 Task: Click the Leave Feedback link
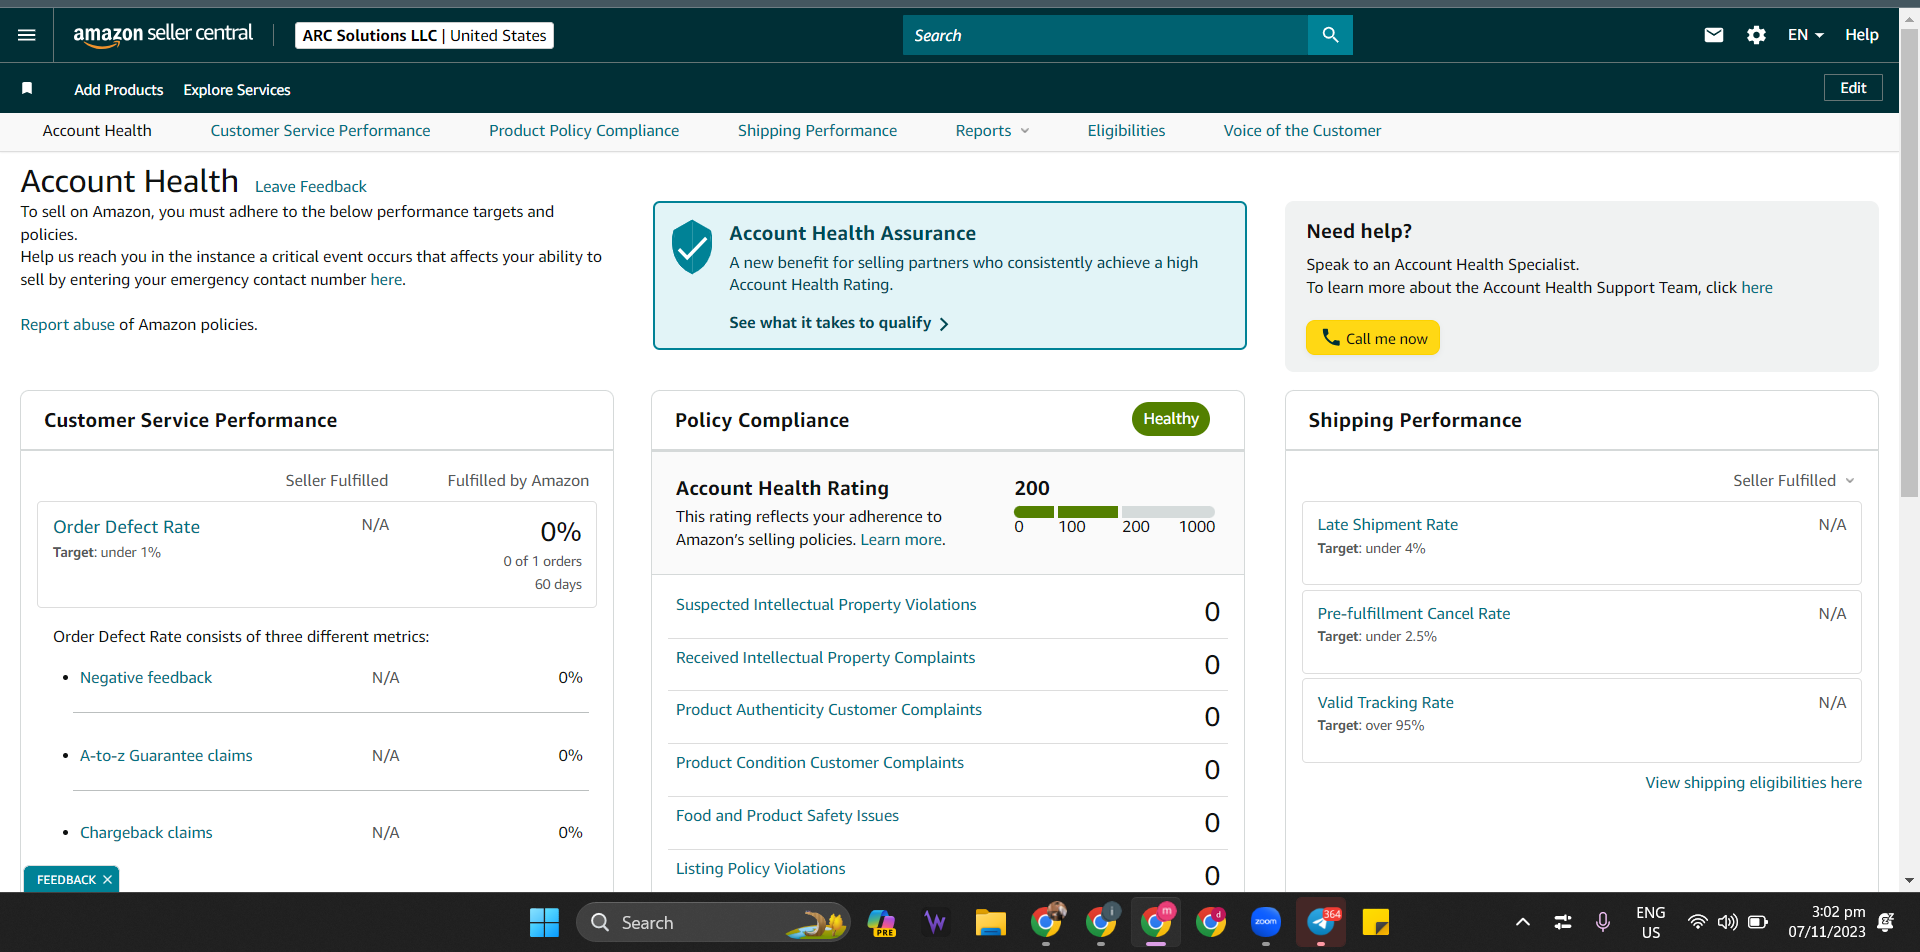pos(311,187)
